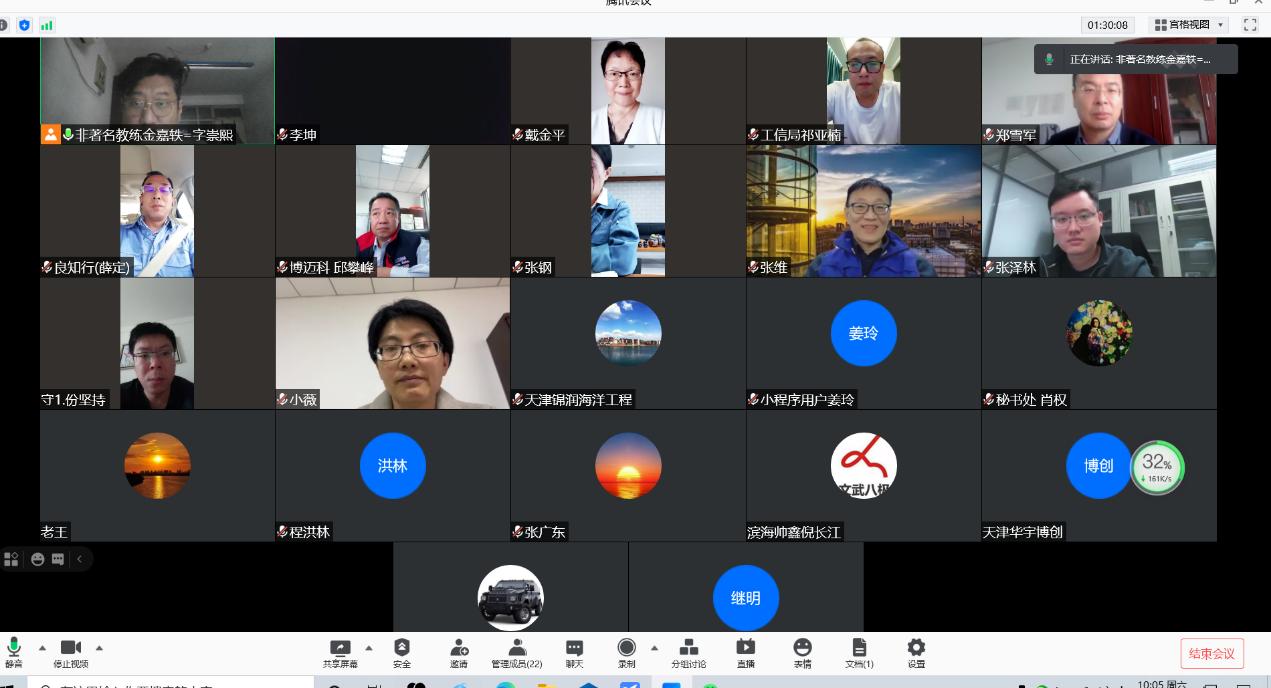Click the smiley icon in floating toolbar
This screenshot has width=1271, height=688.
[38, 559]
